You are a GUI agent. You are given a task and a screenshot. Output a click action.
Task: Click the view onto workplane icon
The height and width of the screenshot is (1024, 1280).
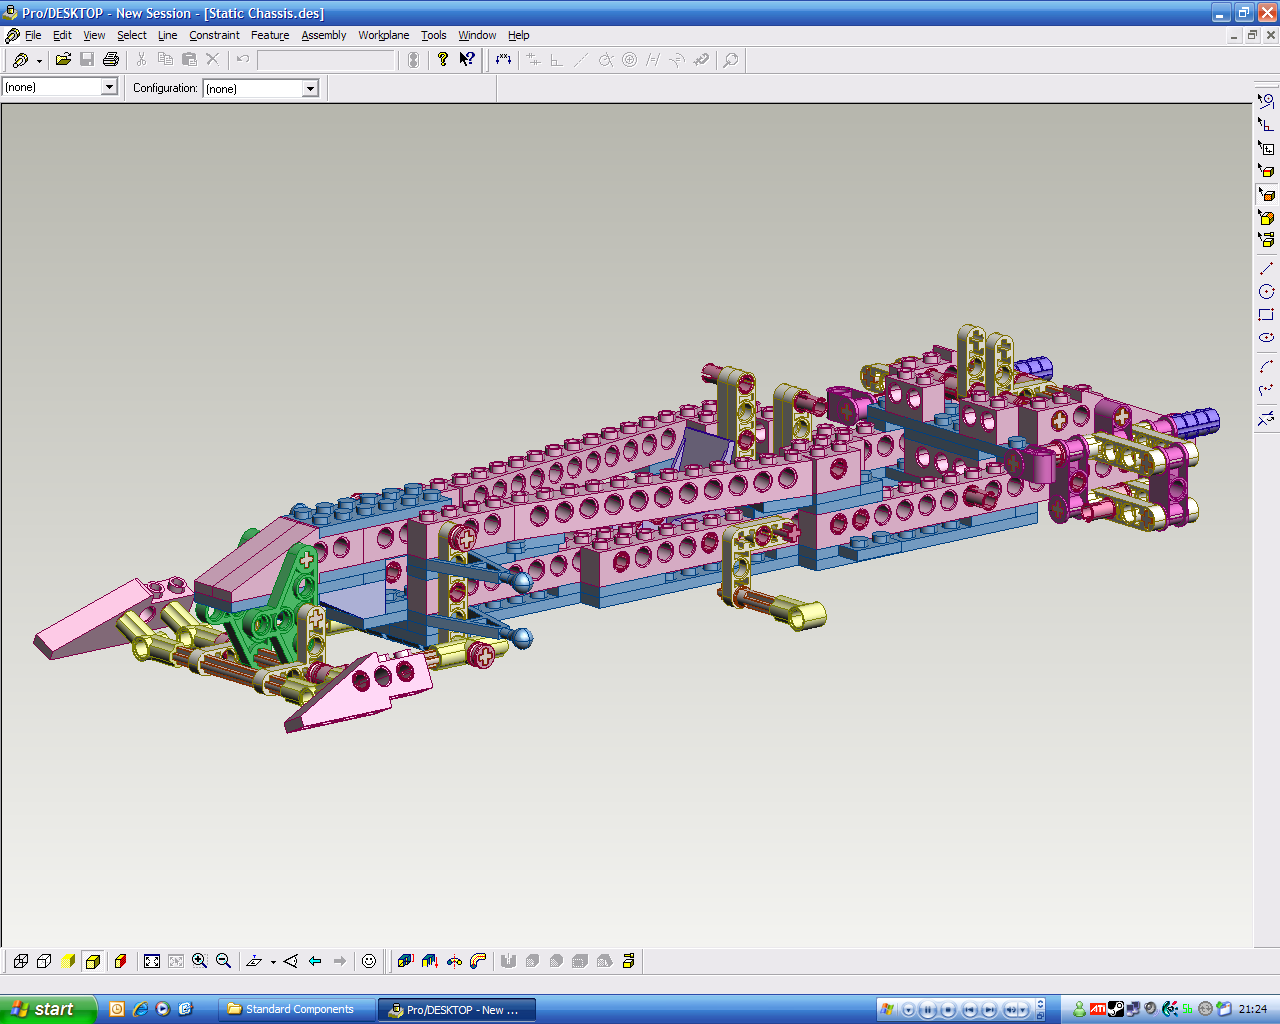pyautogui.click(x=254, y=961)
